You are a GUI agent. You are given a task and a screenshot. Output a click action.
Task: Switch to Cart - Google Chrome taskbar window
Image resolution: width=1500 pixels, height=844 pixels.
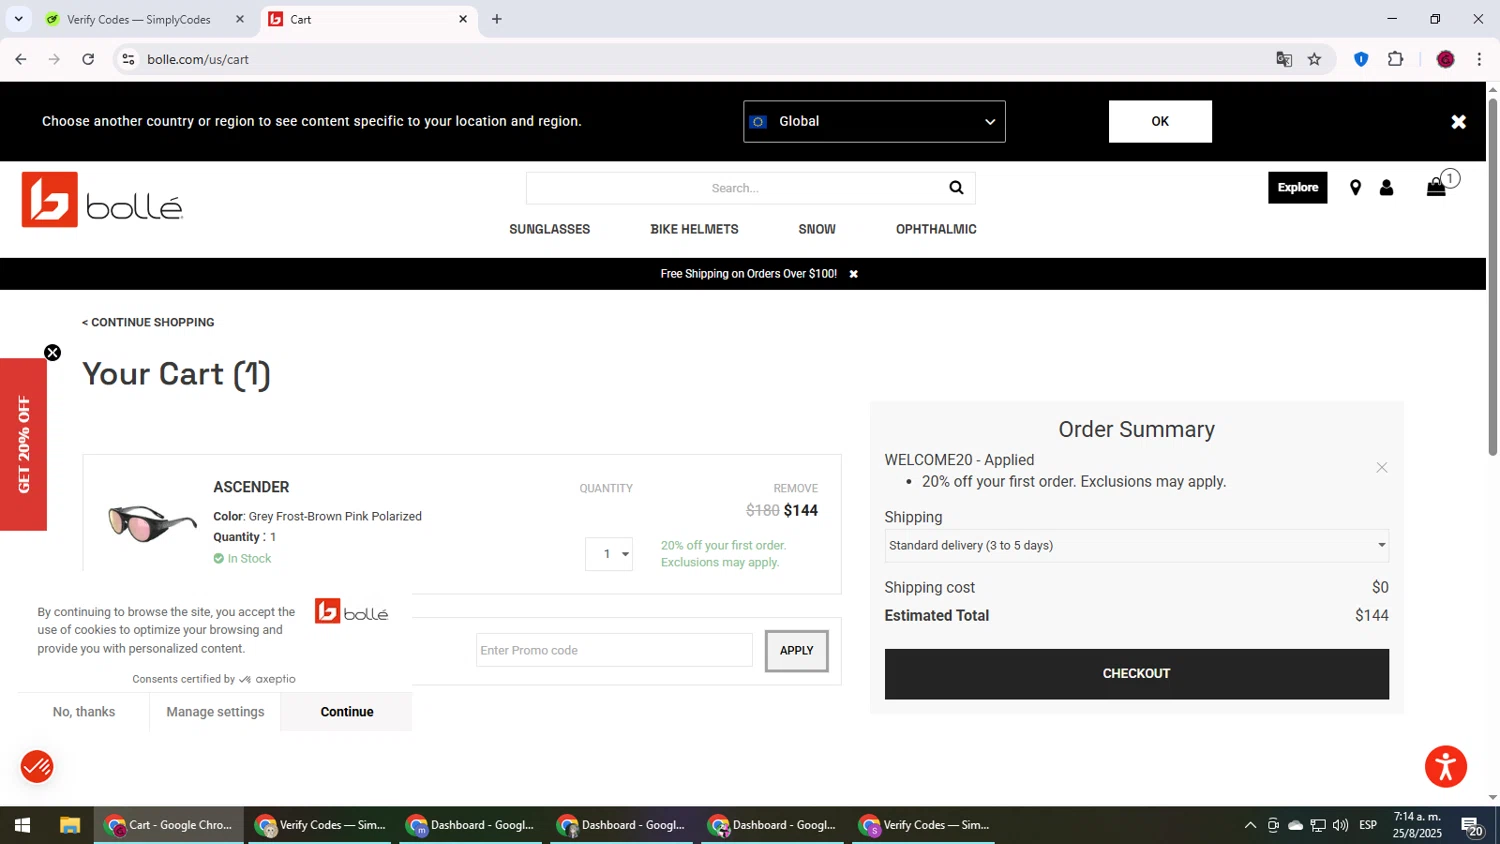[x=169, y=825]
